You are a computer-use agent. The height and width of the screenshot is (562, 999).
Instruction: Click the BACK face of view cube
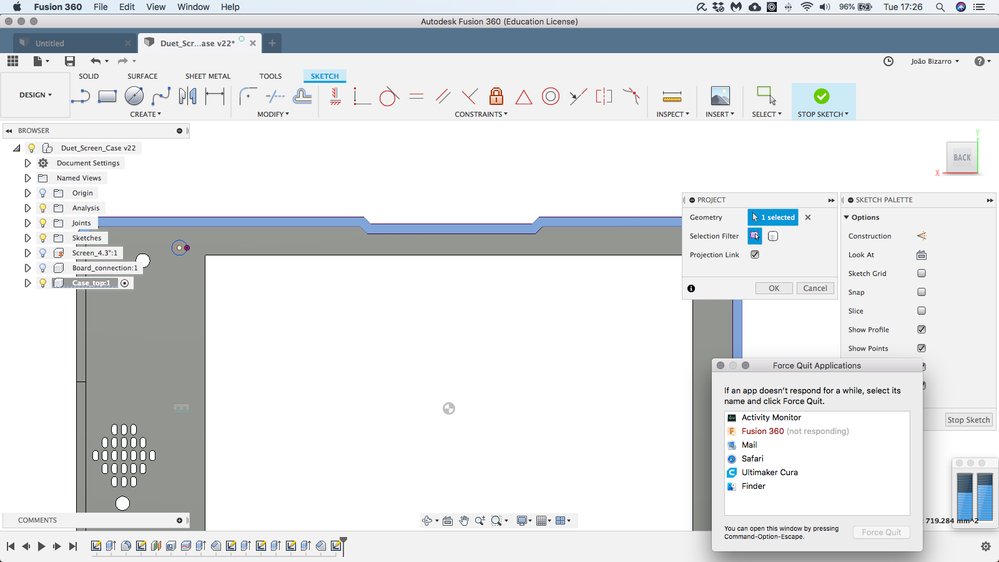point(962,157)
